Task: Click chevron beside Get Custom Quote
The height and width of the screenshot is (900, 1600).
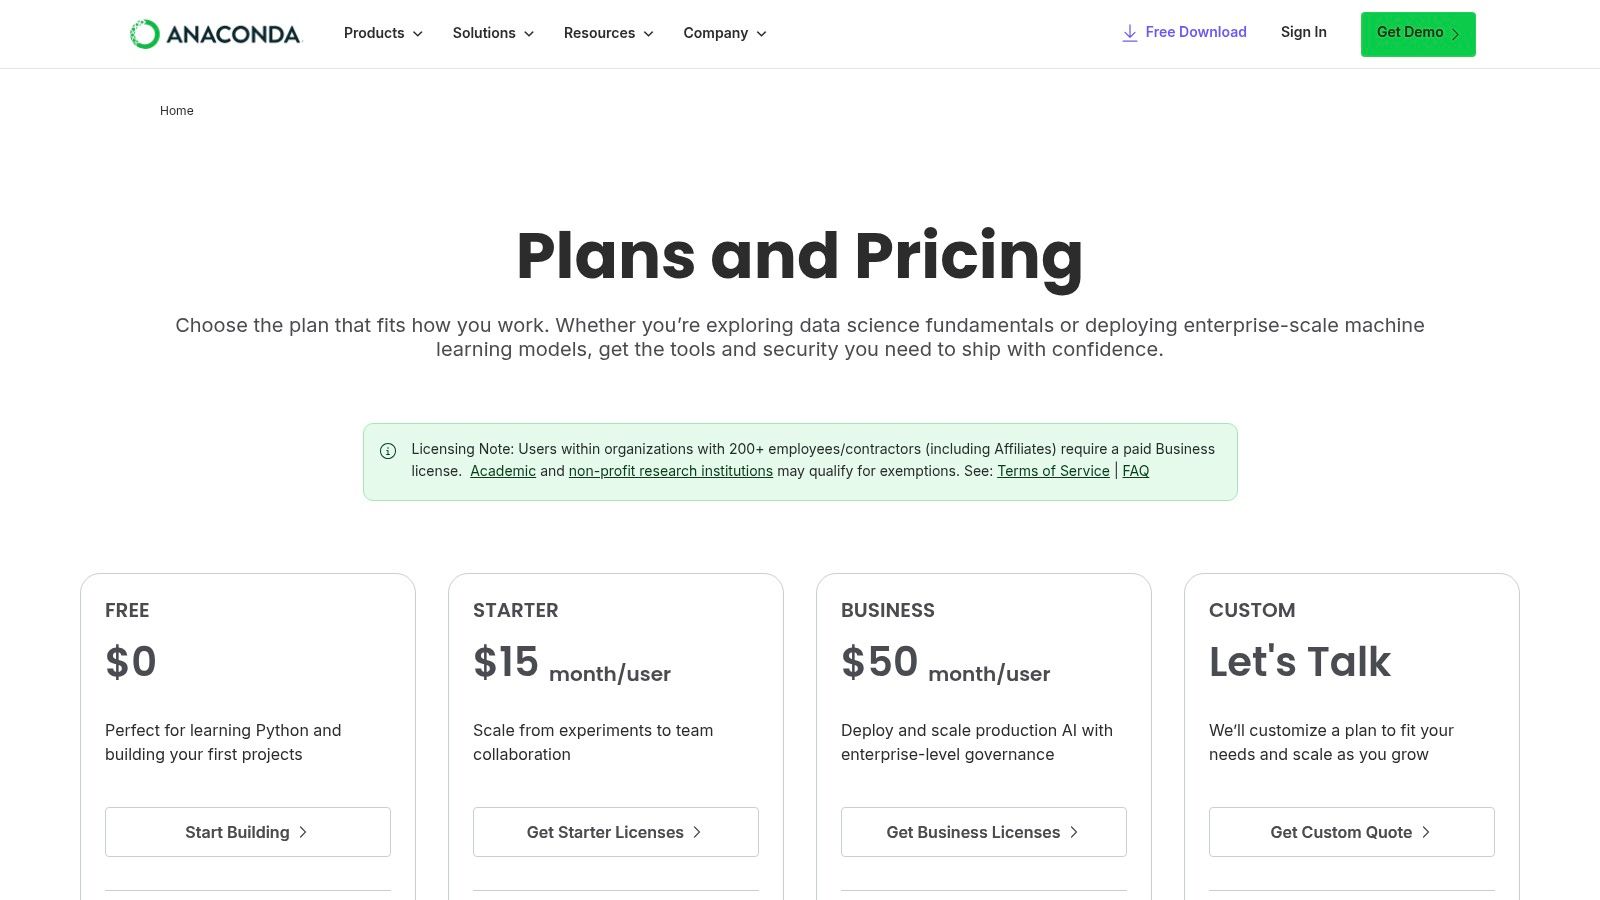Action: tap(1426, 832)
